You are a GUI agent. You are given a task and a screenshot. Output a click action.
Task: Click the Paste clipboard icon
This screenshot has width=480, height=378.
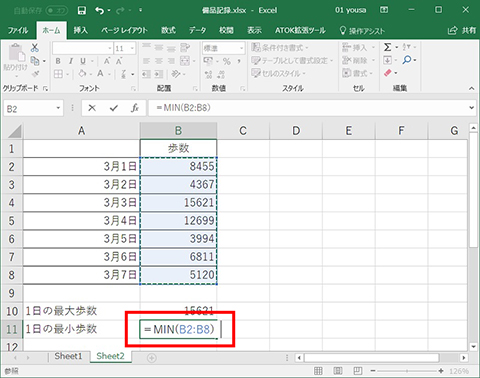pos(16,53)
